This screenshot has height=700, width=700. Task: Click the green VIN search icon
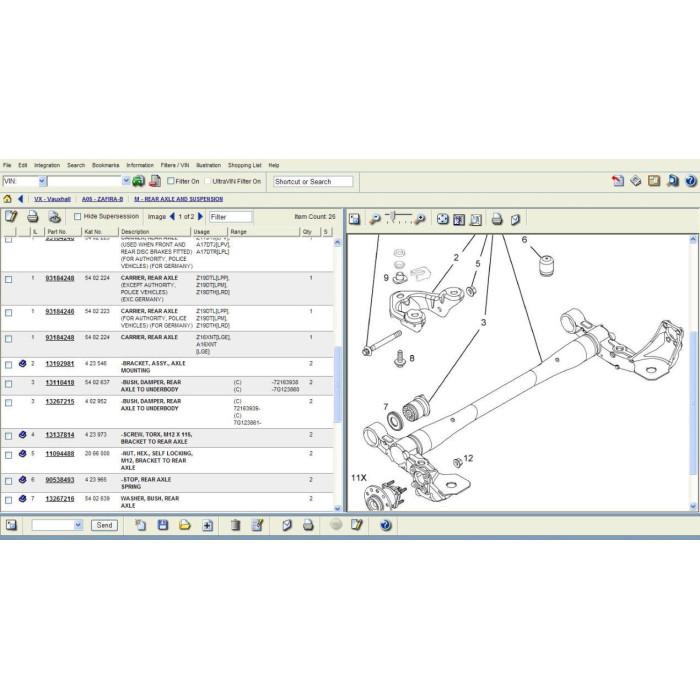click(138, 181)
